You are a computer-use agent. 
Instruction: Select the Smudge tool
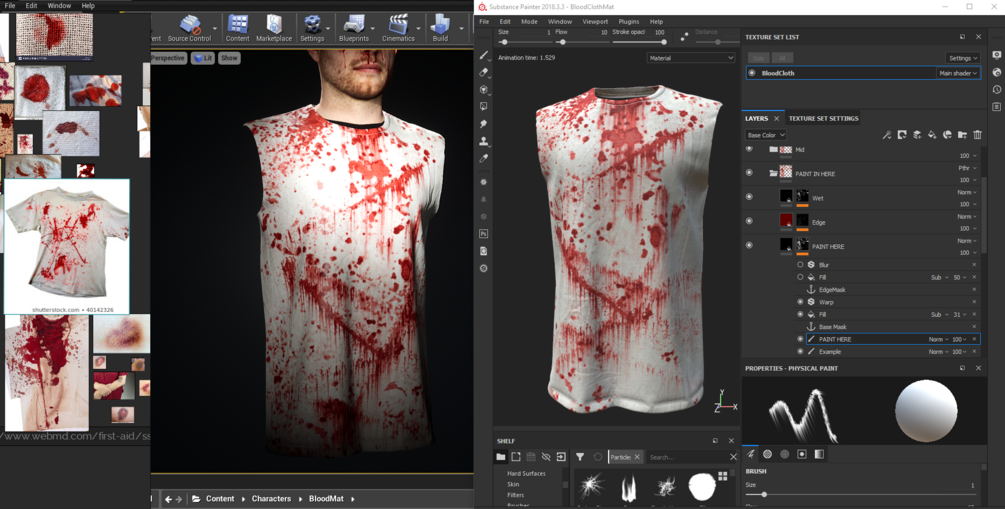tap(484, 124)
